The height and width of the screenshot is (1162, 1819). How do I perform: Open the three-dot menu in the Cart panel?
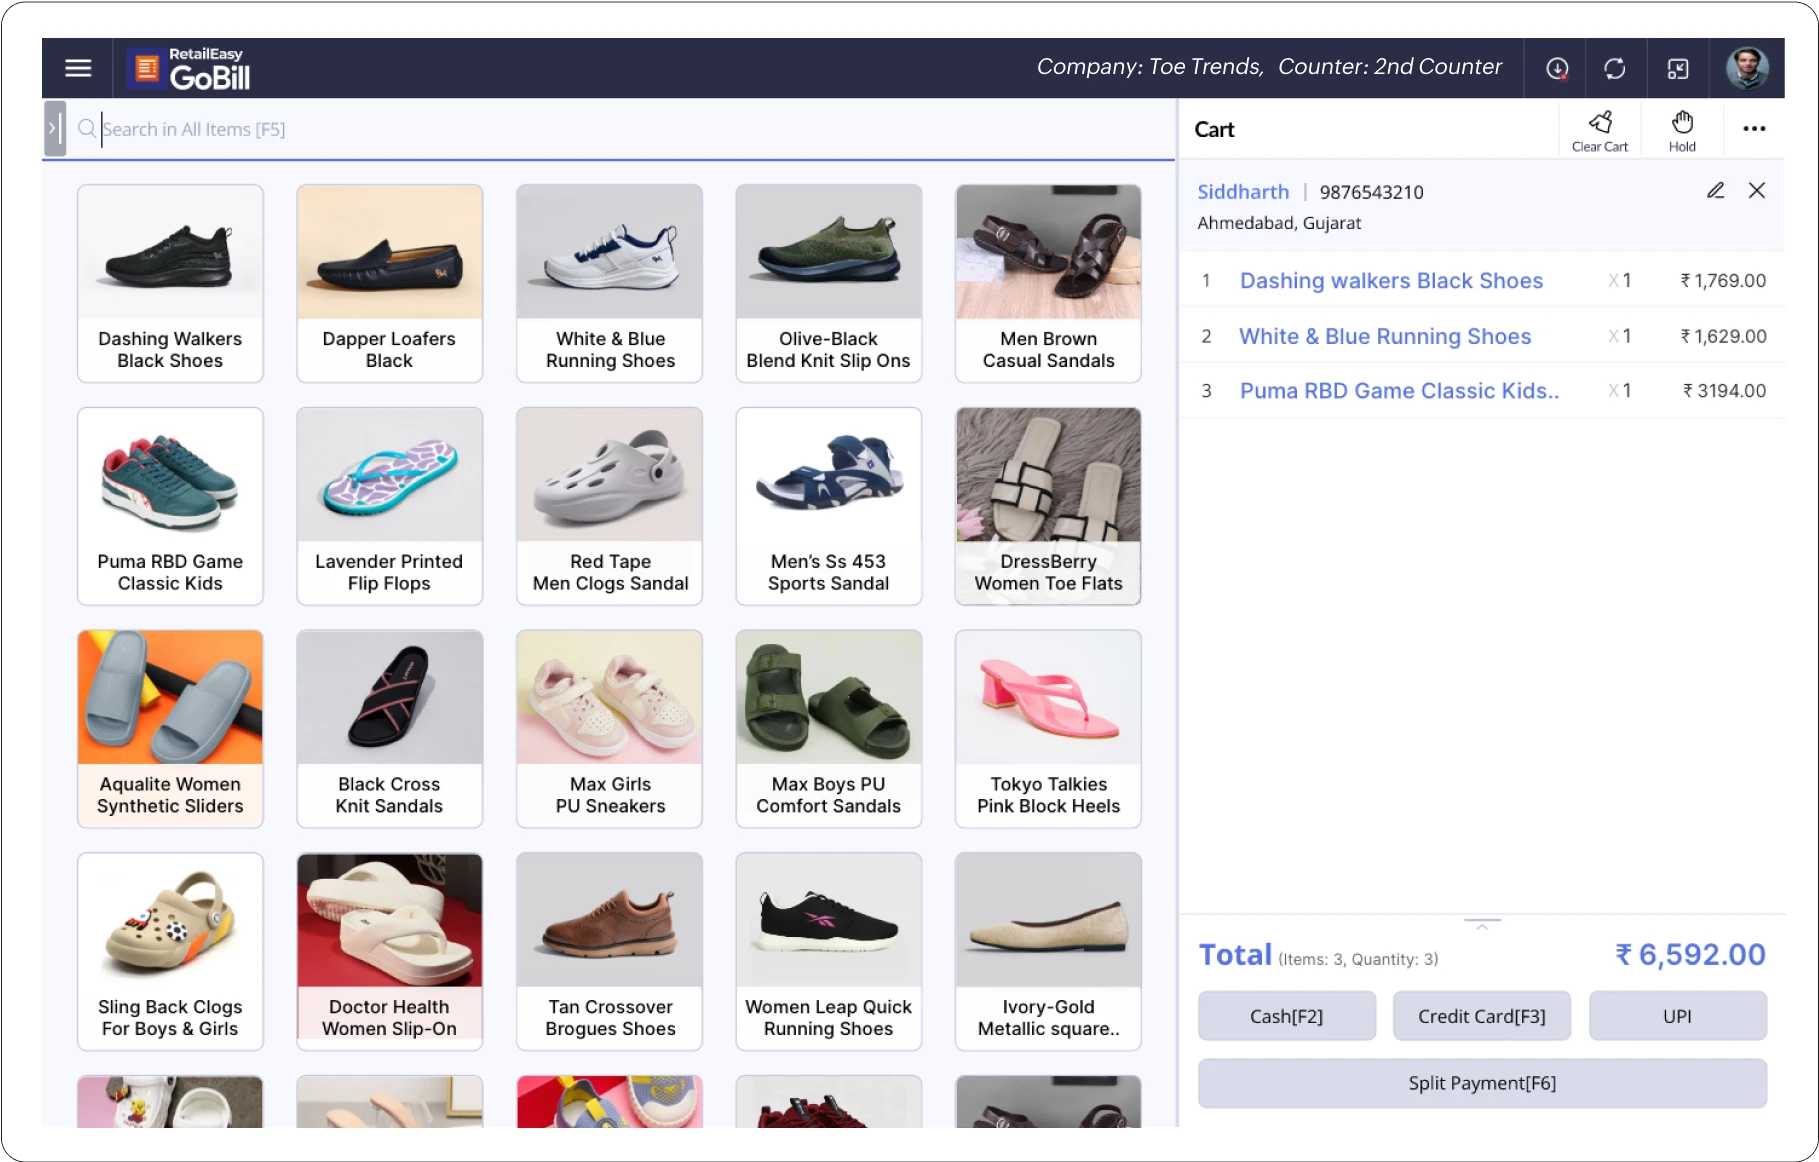click(x=1753, y=128)
